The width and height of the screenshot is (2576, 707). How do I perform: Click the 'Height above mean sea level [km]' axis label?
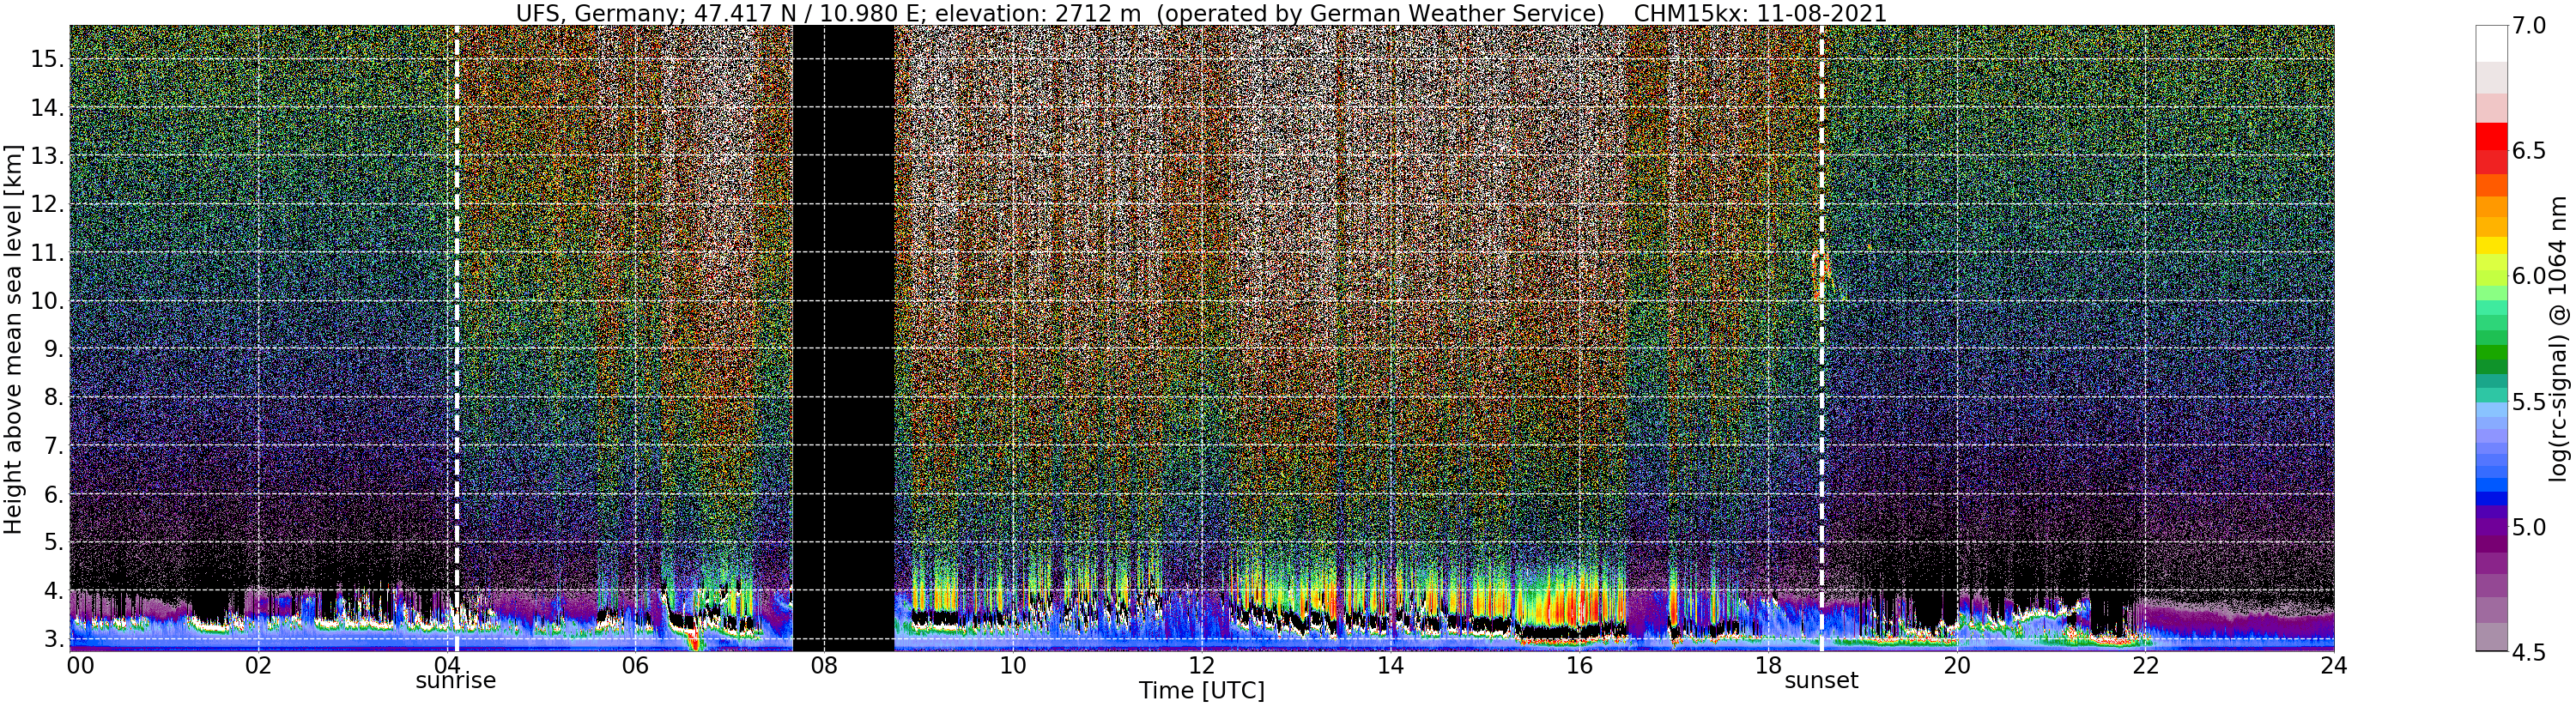[13, 339]
